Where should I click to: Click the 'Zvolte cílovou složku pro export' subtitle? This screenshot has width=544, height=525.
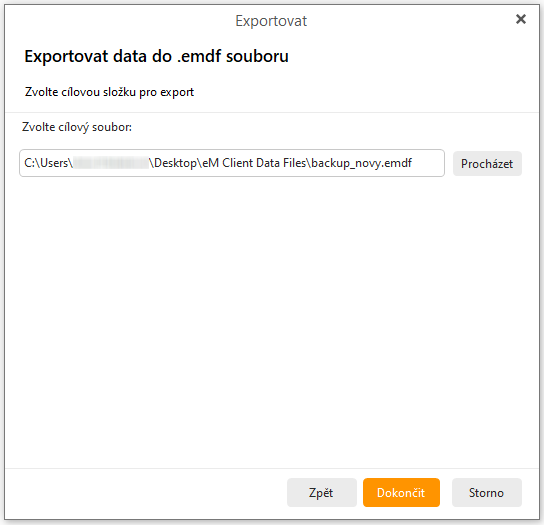click(109, 92)
